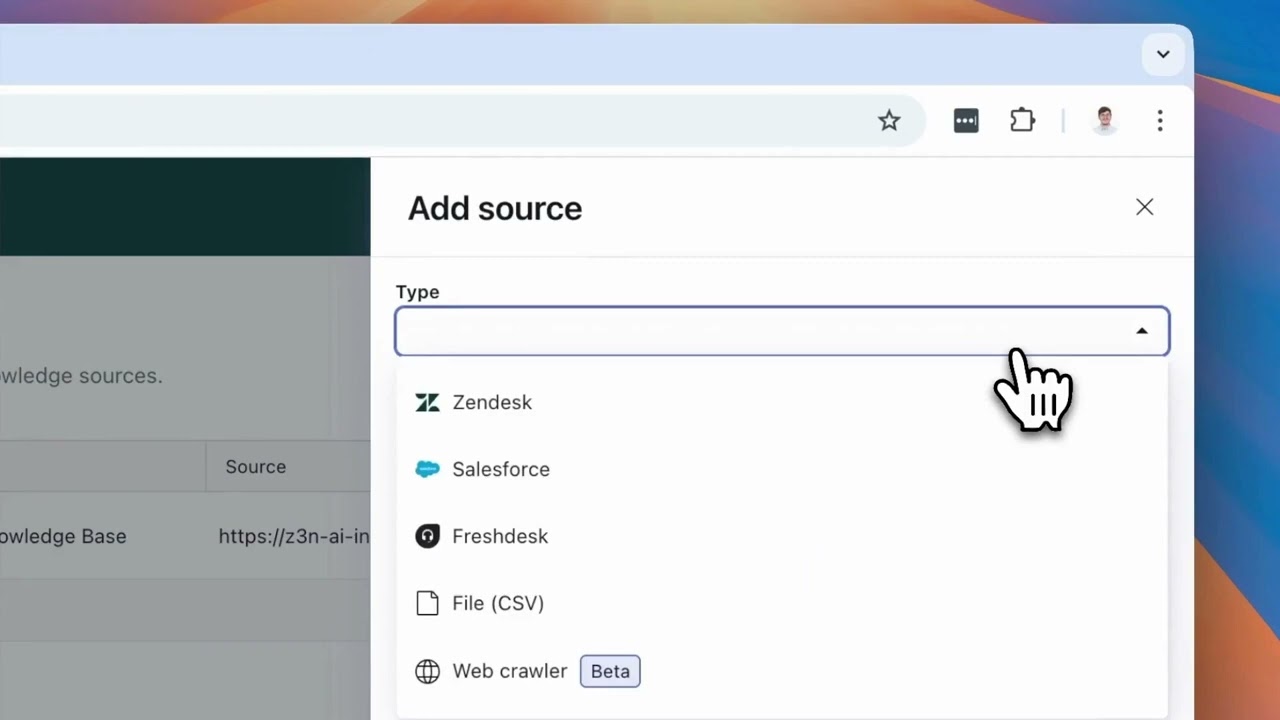Viewport: 1280px width, 720px height.
Task: Expand the tab search chevron
Action: (1163, 54)
